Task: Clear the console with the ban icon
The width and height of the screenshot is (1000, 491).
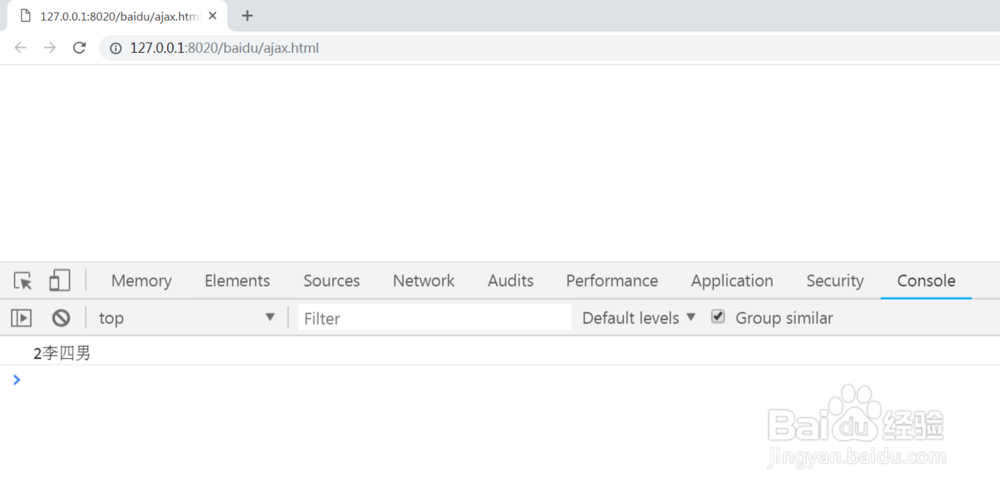Action: [61, 318]
